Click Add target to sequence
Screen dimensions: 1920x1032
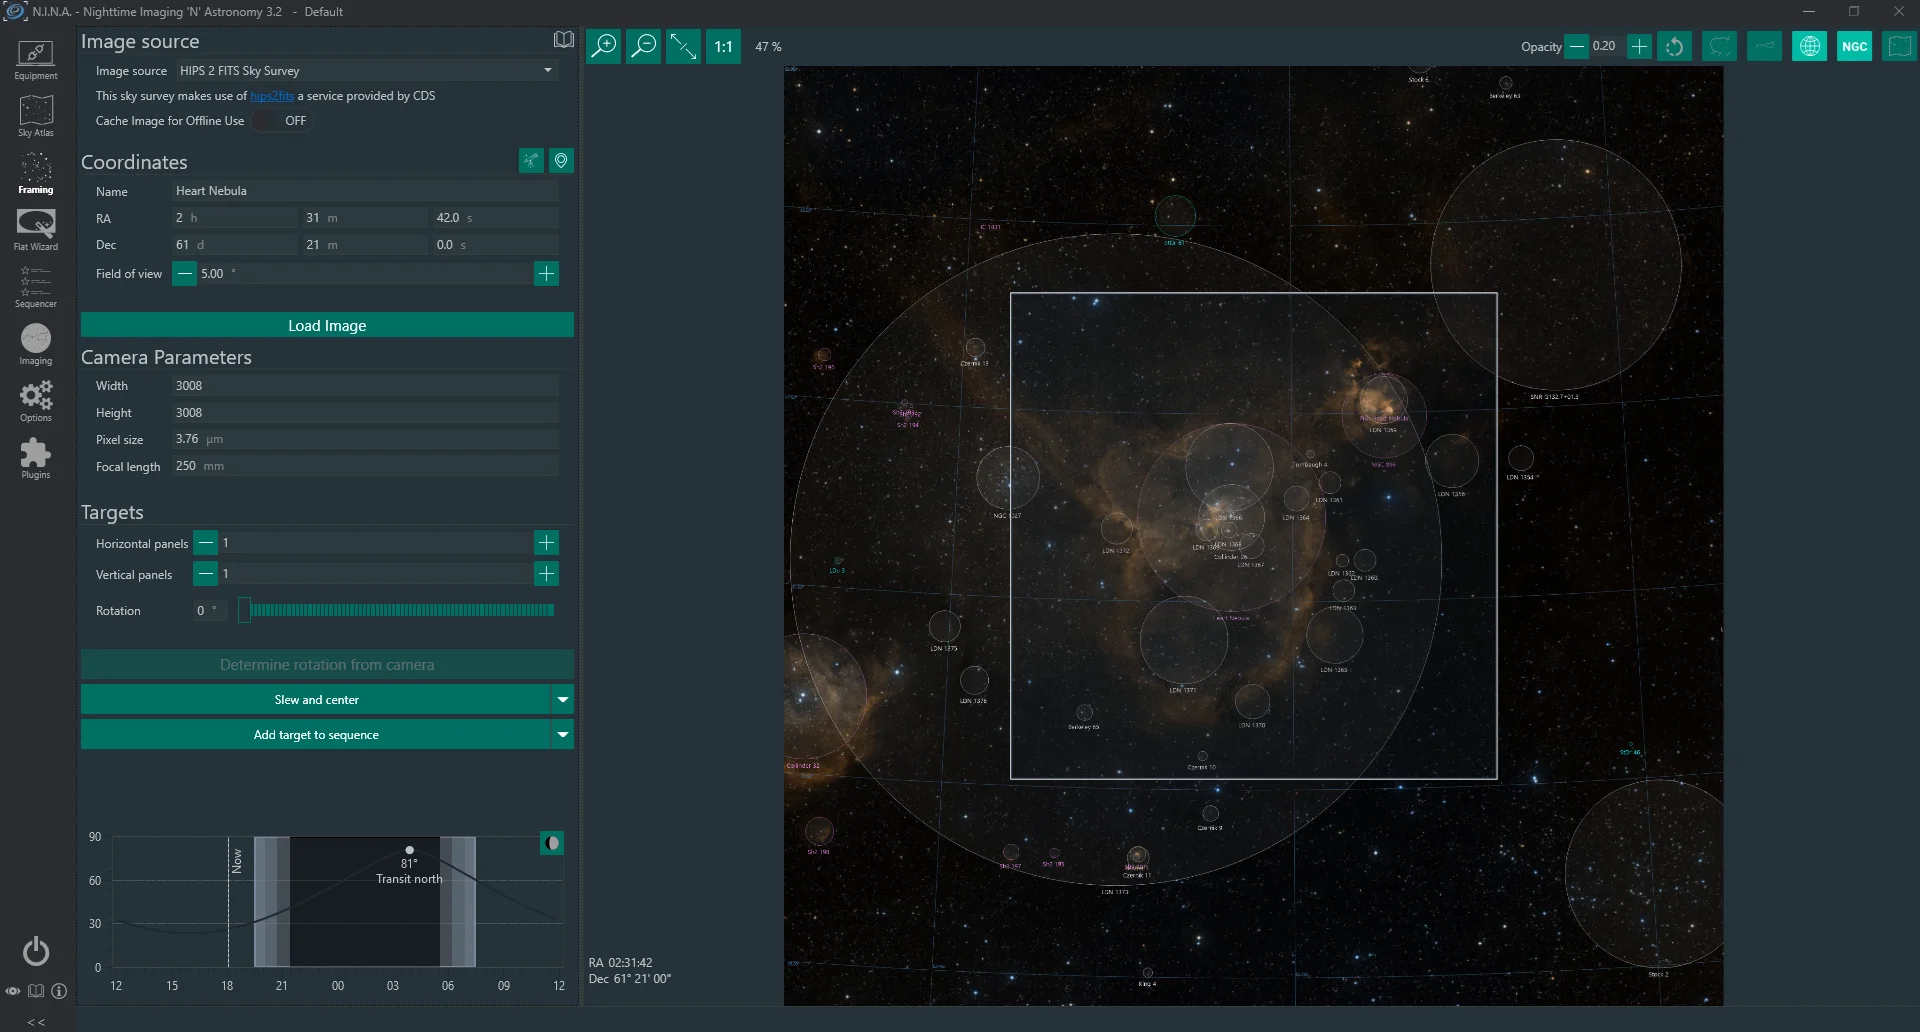316,735
